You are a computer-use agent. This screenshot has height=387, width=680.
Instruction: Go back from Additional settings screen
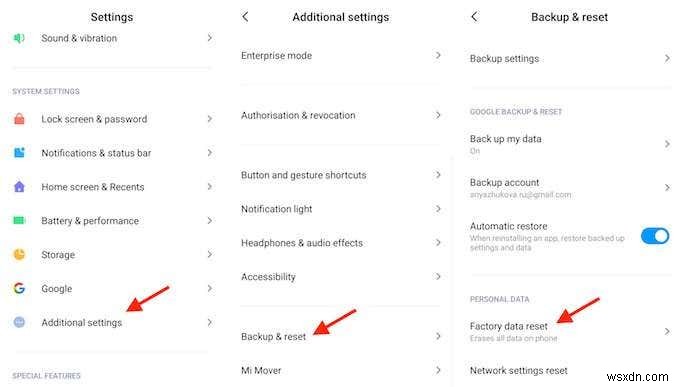245,17
